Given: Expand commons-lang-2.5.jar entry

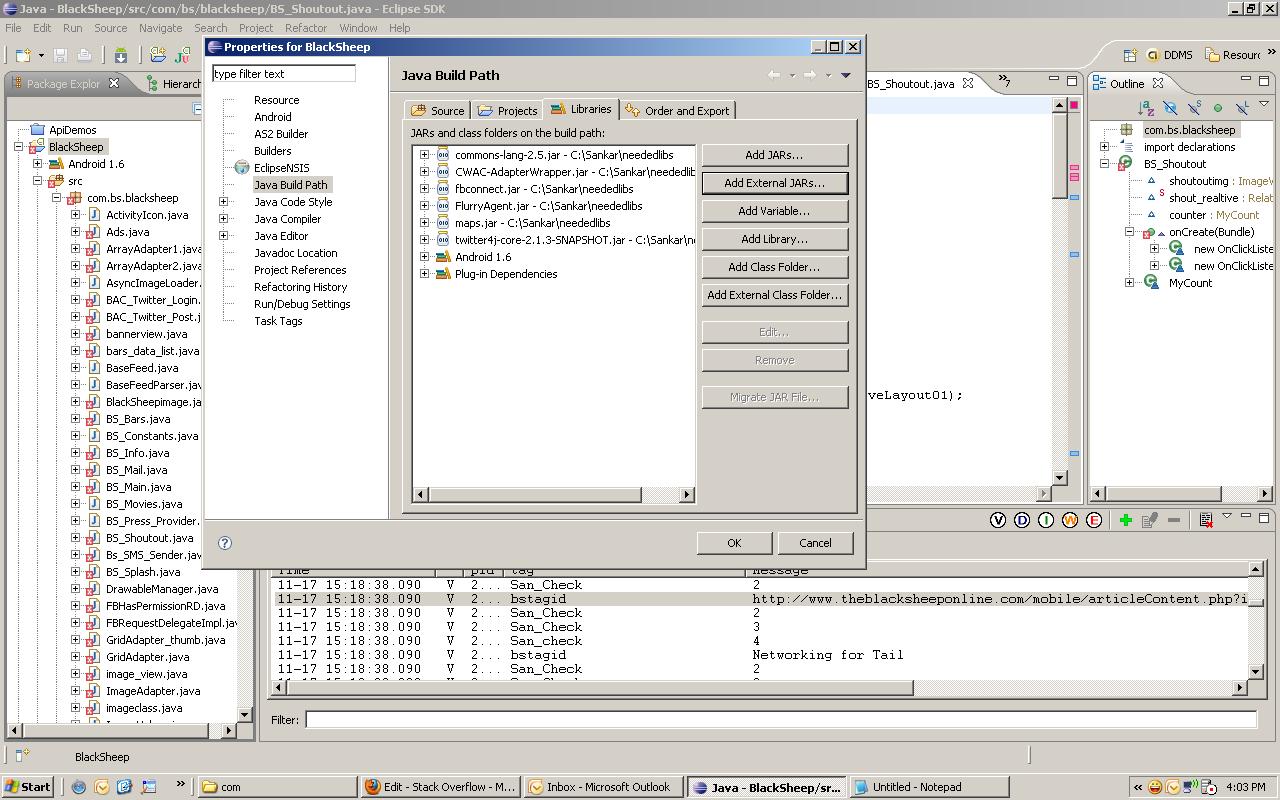Looking at the screenshot, I should click(424, 155).
